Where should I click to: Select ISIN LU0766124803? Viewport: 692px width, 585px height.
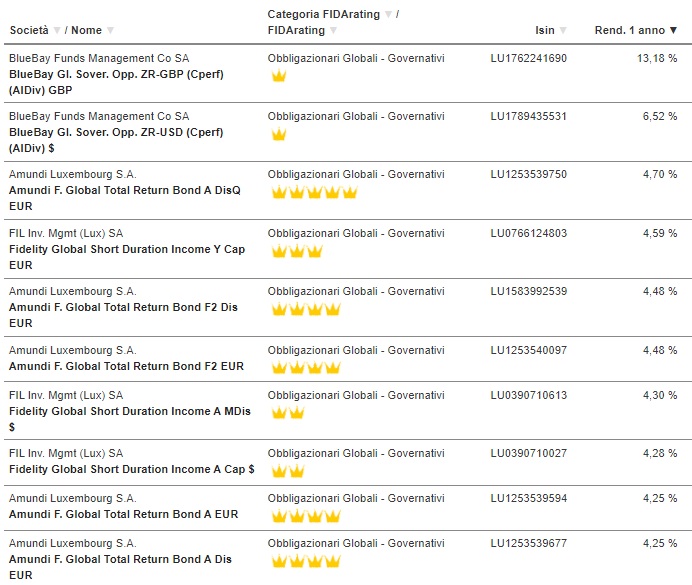[528, 233]
